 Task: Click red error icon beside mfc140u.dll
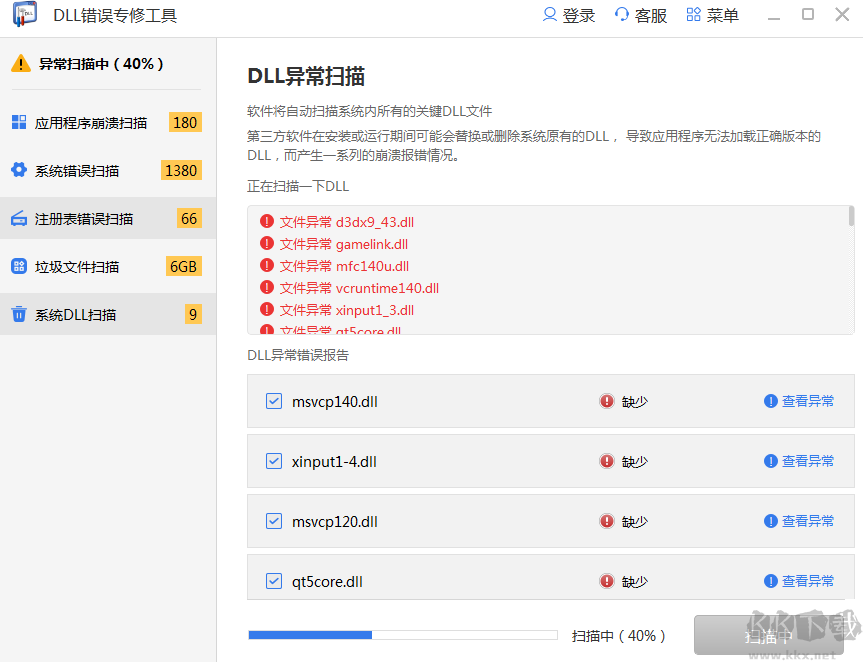pos(267,265)
